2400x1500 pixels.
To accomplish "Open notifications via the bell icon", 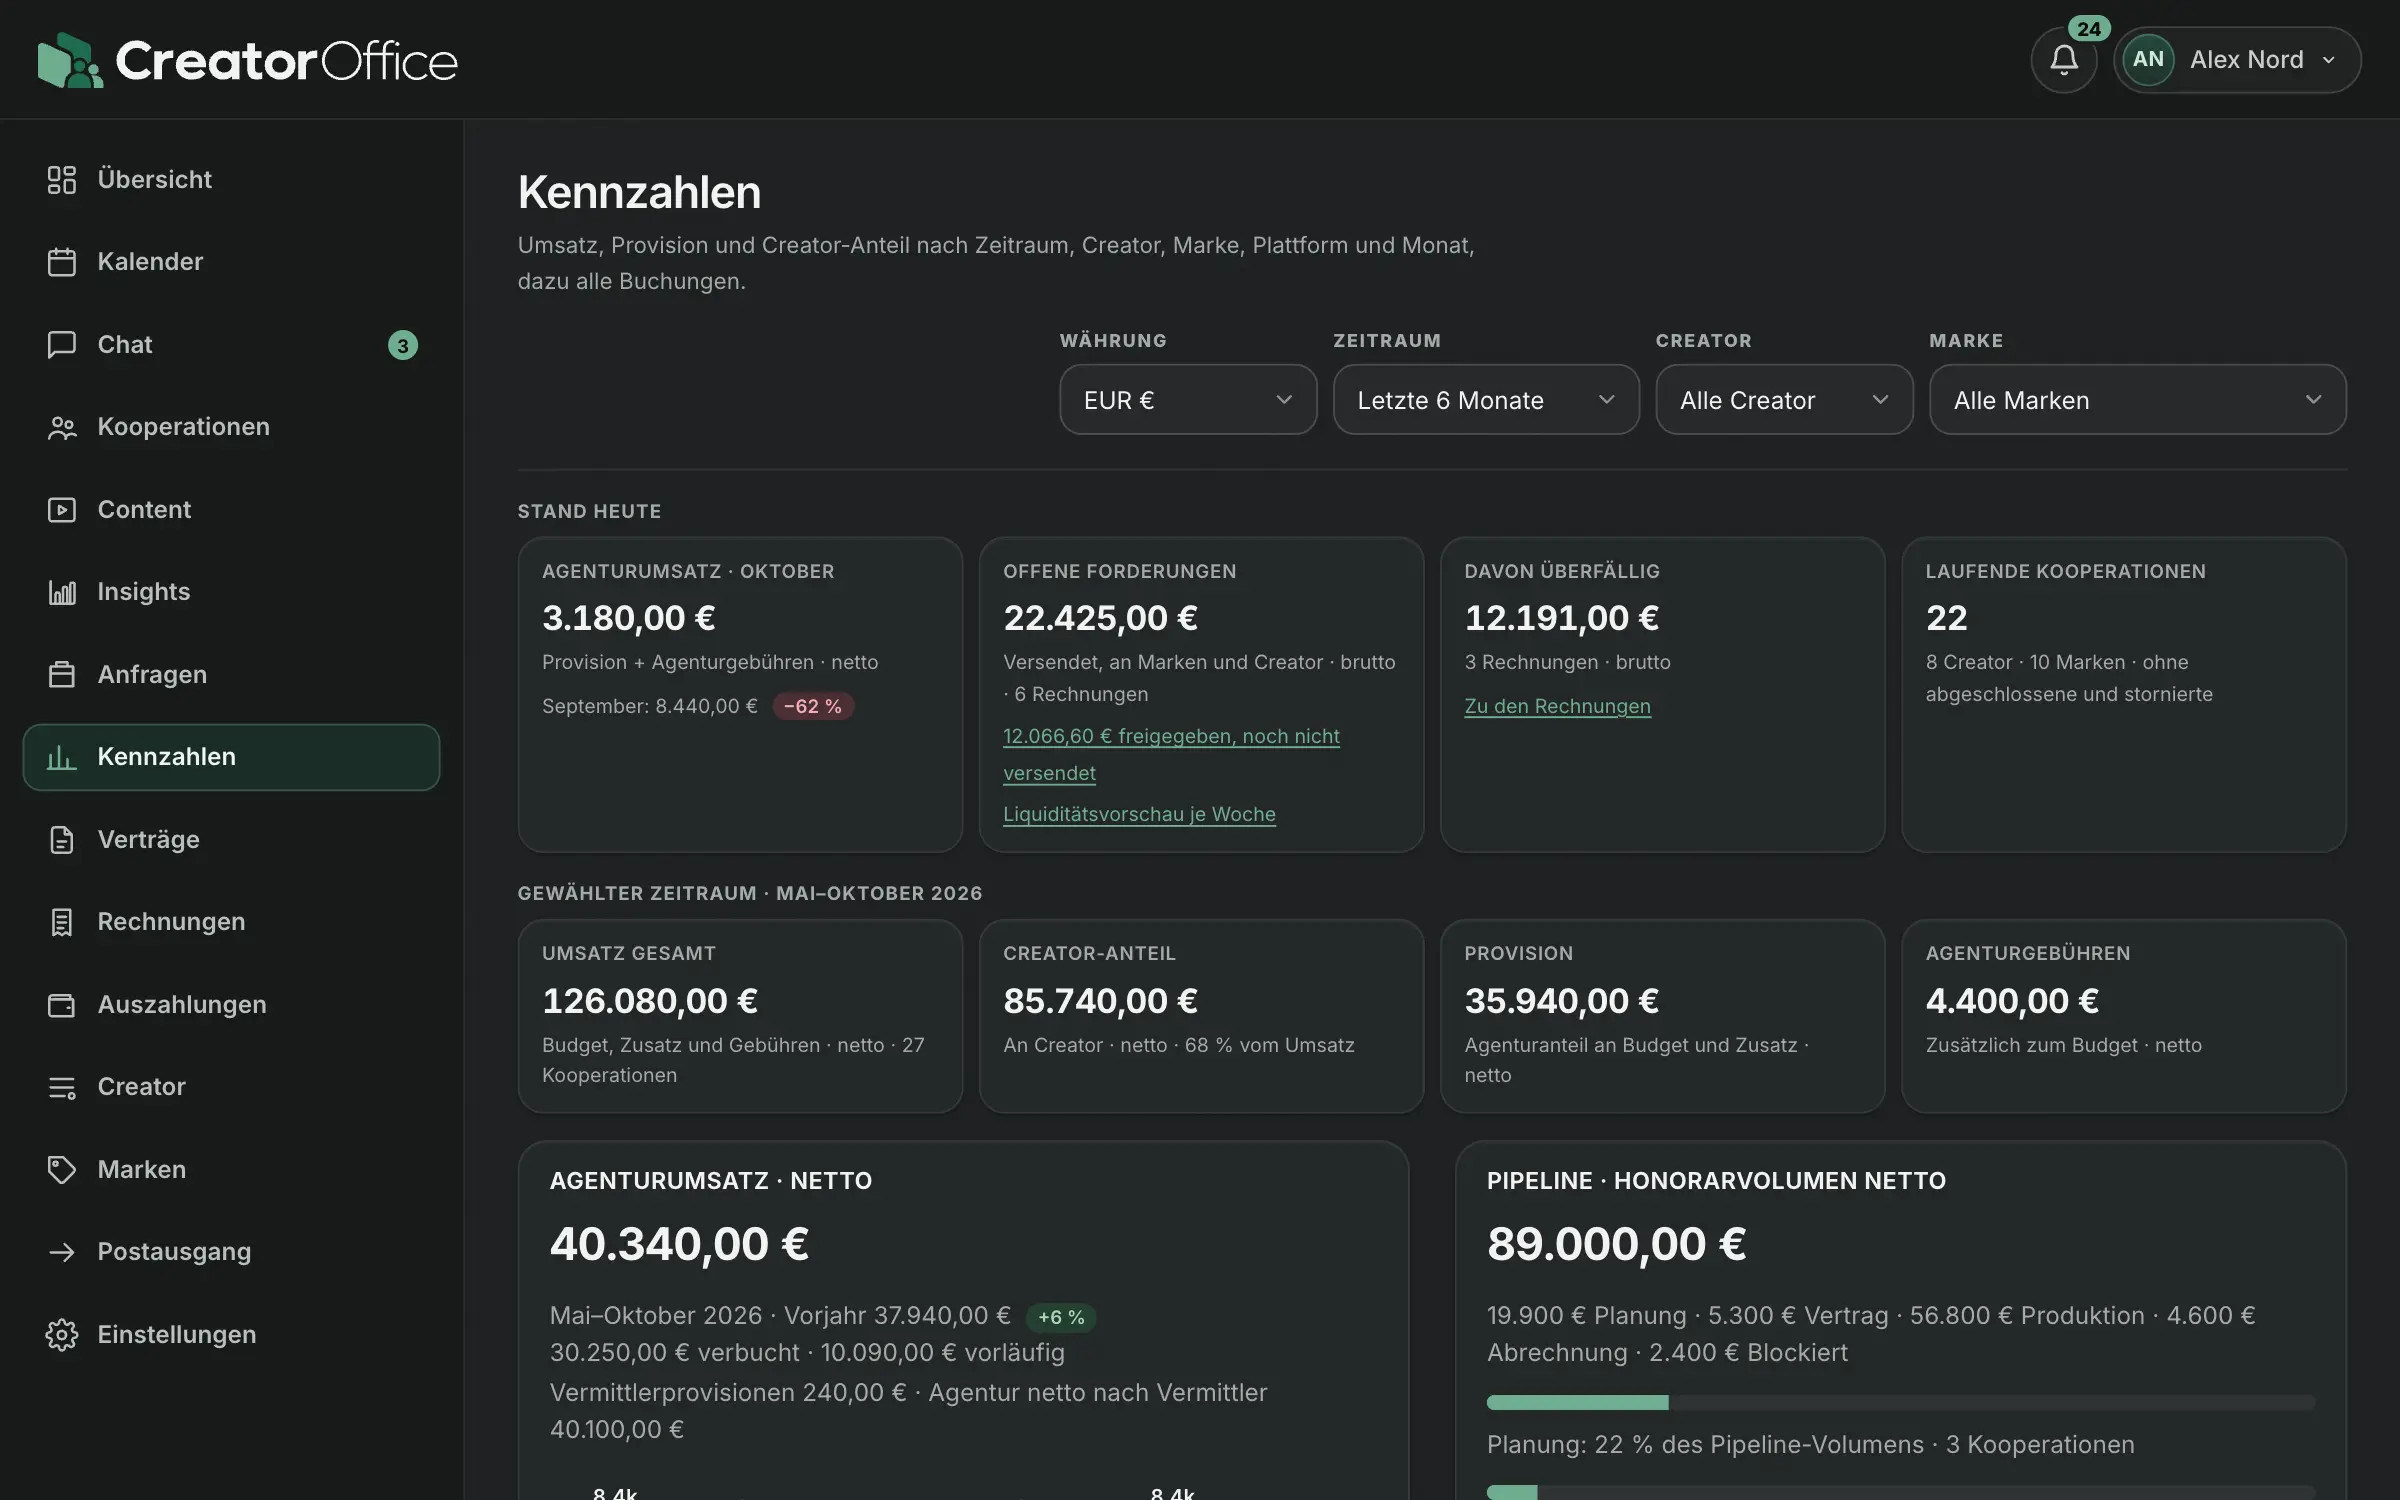I will (2064, 60).
